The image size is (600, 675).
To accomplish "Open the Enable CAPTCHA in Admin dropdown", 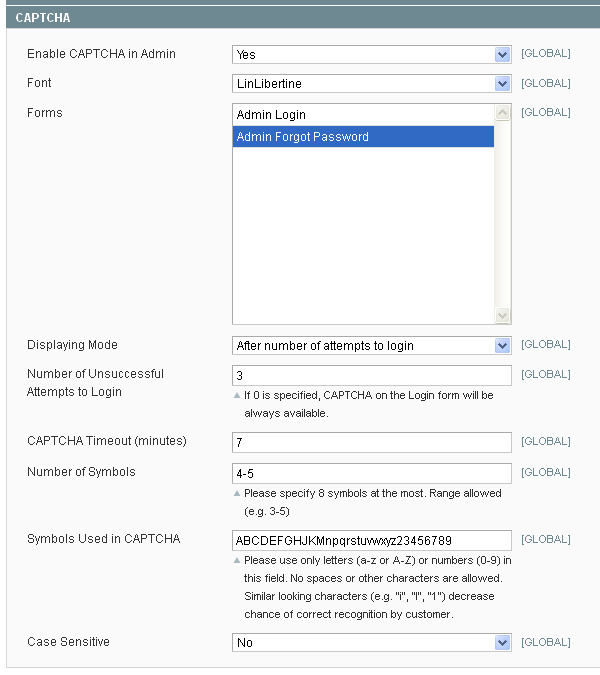I will [x=371, y=54].
